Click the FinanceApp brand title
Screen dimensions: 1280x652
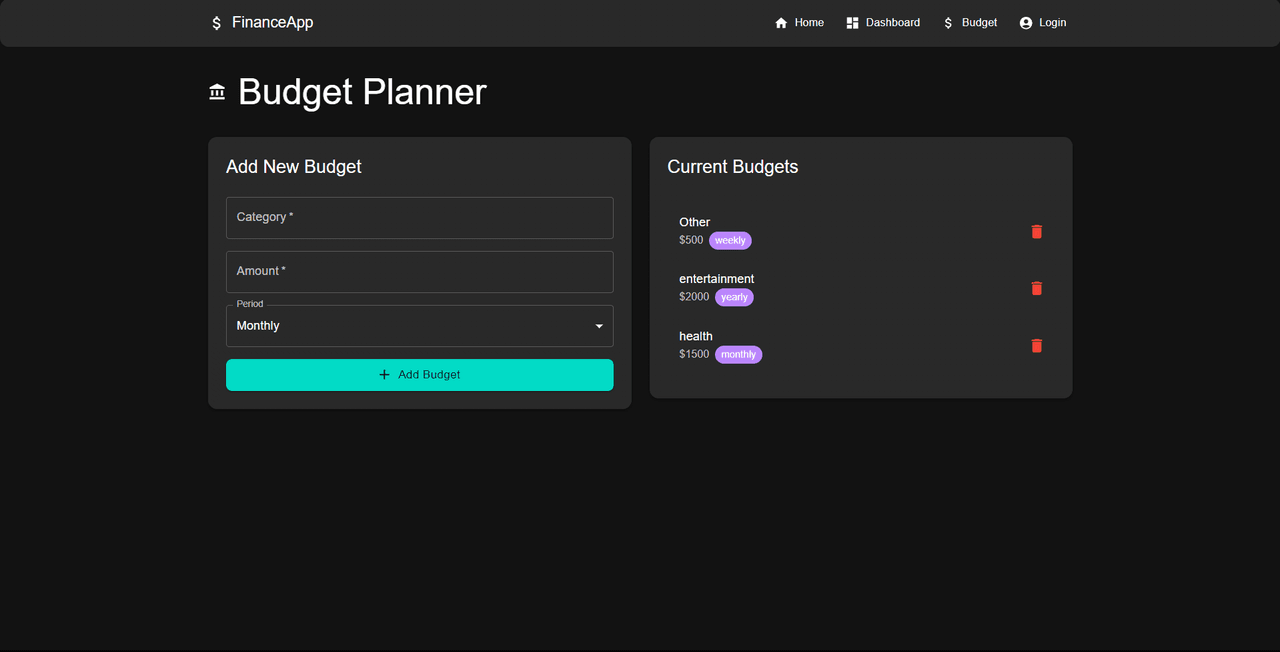click(x=272, y=22)
